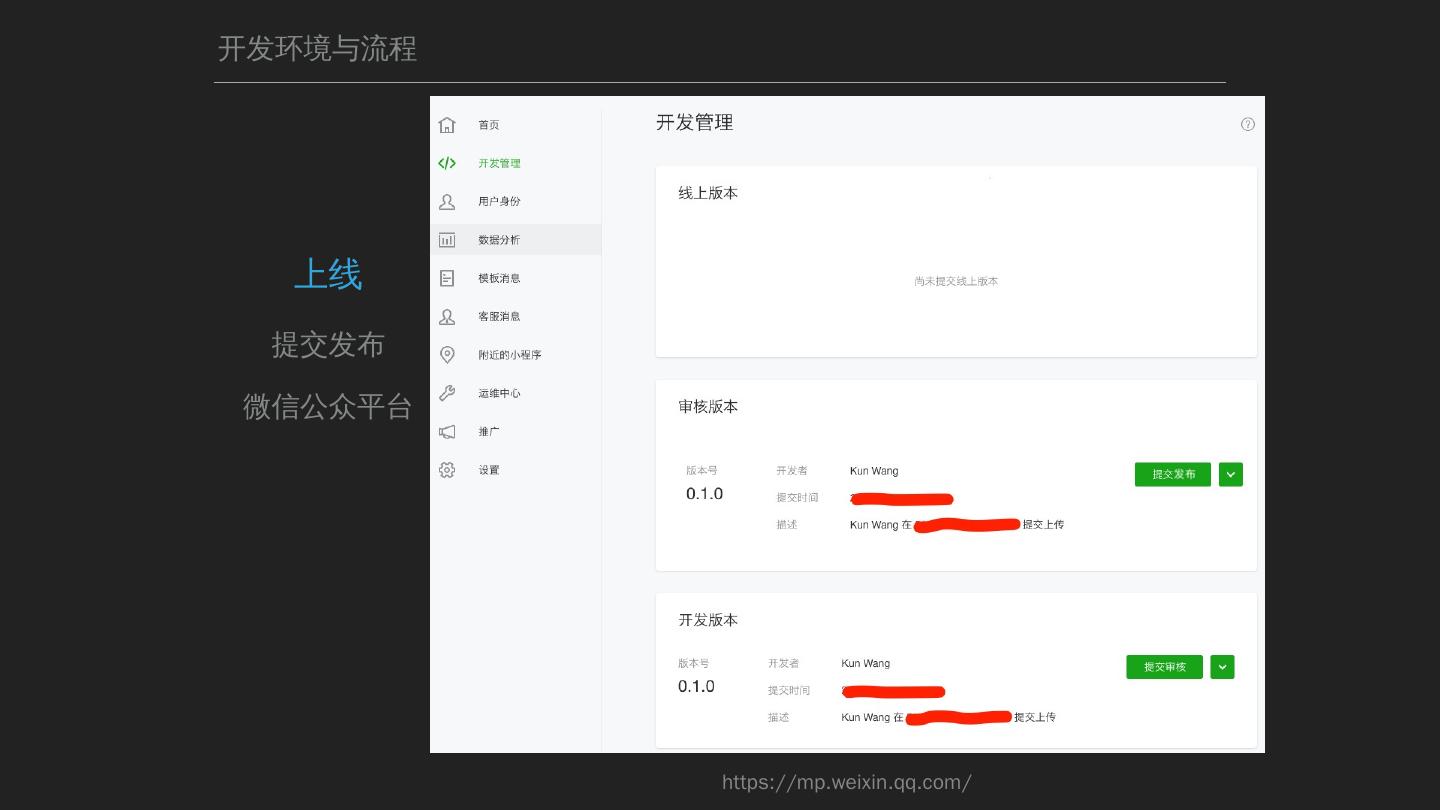
Task: Expand dropdown arrow beside 提交发布 button
Action: pyautogui.click(x=1231, y=474)
